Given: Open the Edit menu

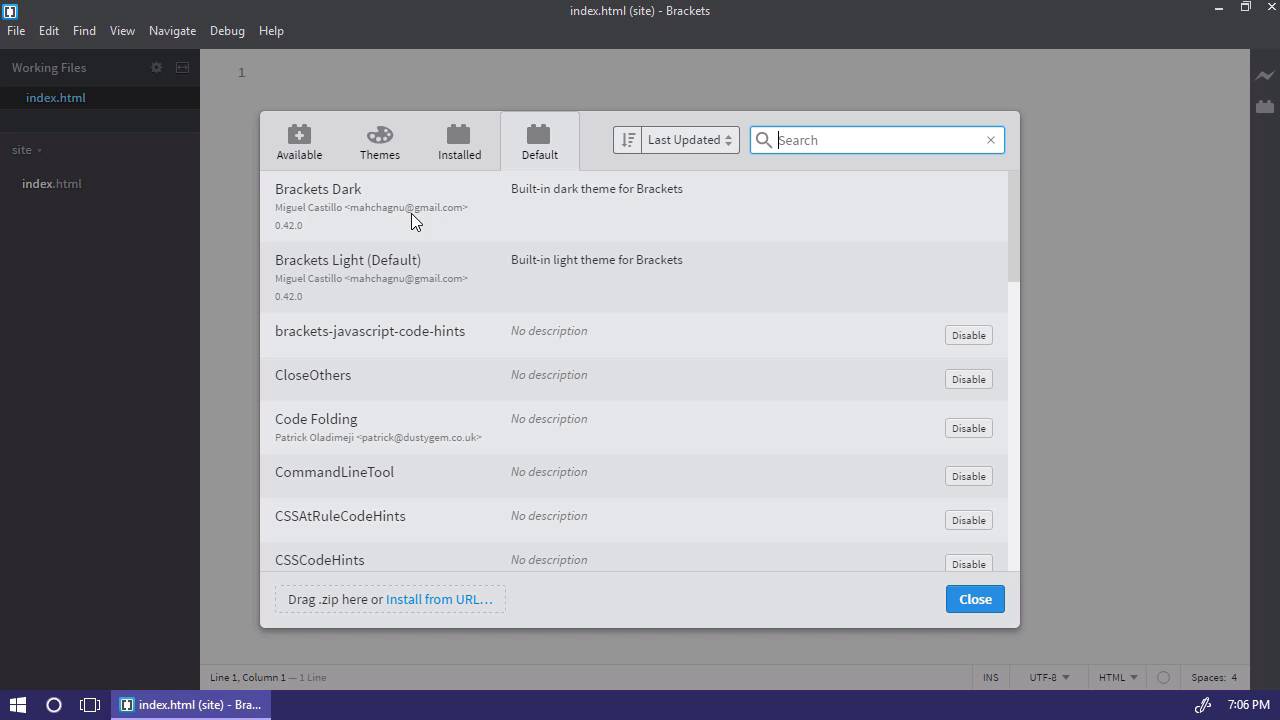Looking at the screenshot, I should [x=49, y=31].
